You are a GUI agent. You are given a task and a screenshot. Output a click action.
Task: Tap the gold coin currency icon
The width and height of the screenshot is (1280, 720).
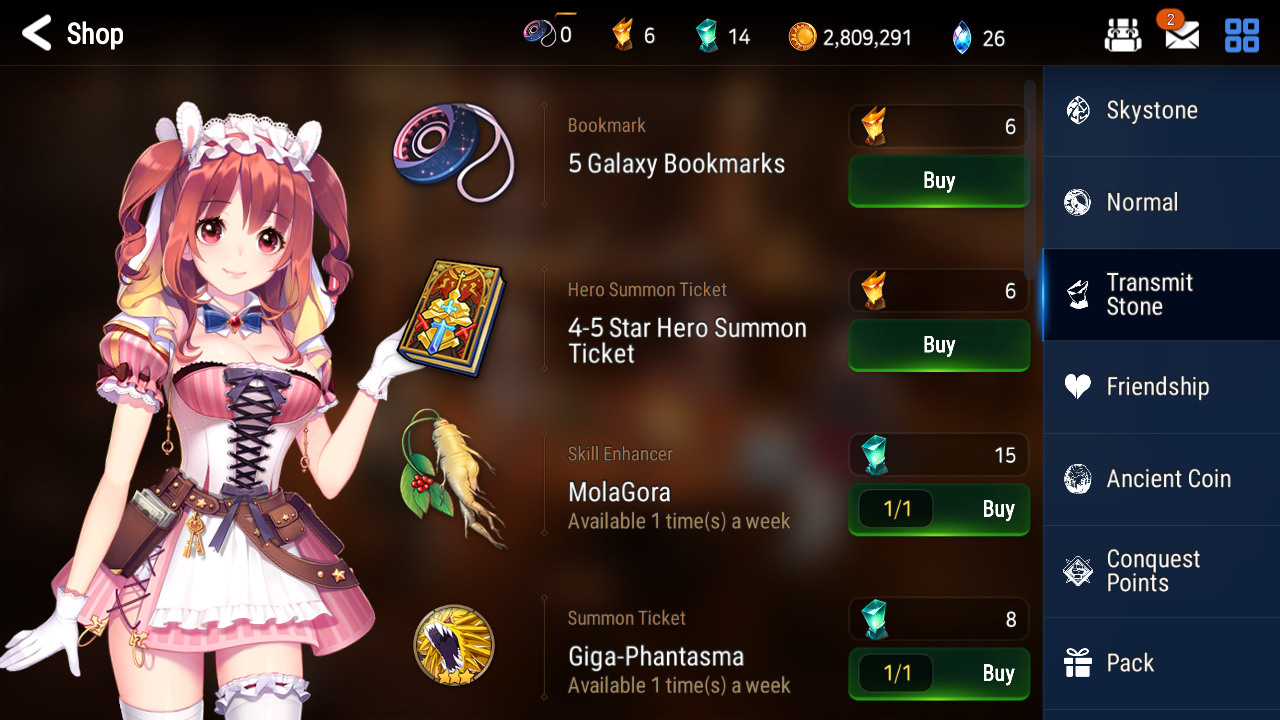[x=802, y=38]
